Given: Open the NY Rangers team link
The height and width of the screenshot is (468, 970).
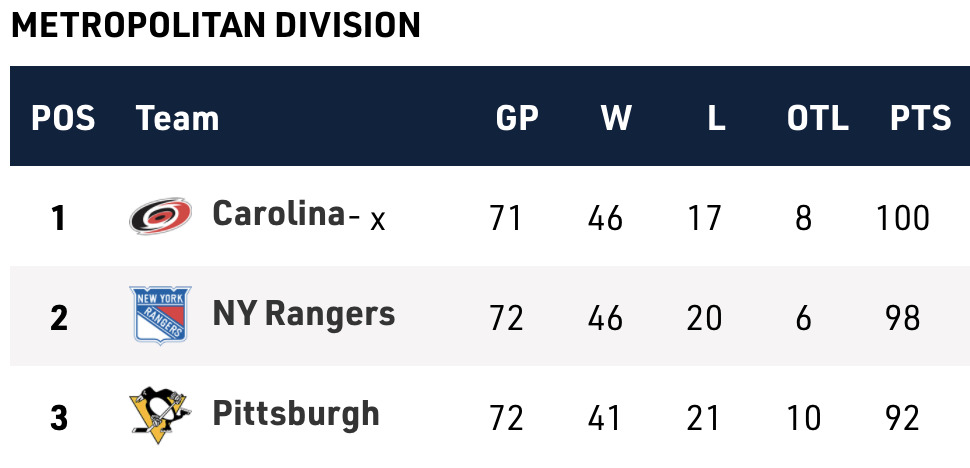Looking at the screenshot, I should [x=304, y=315].
